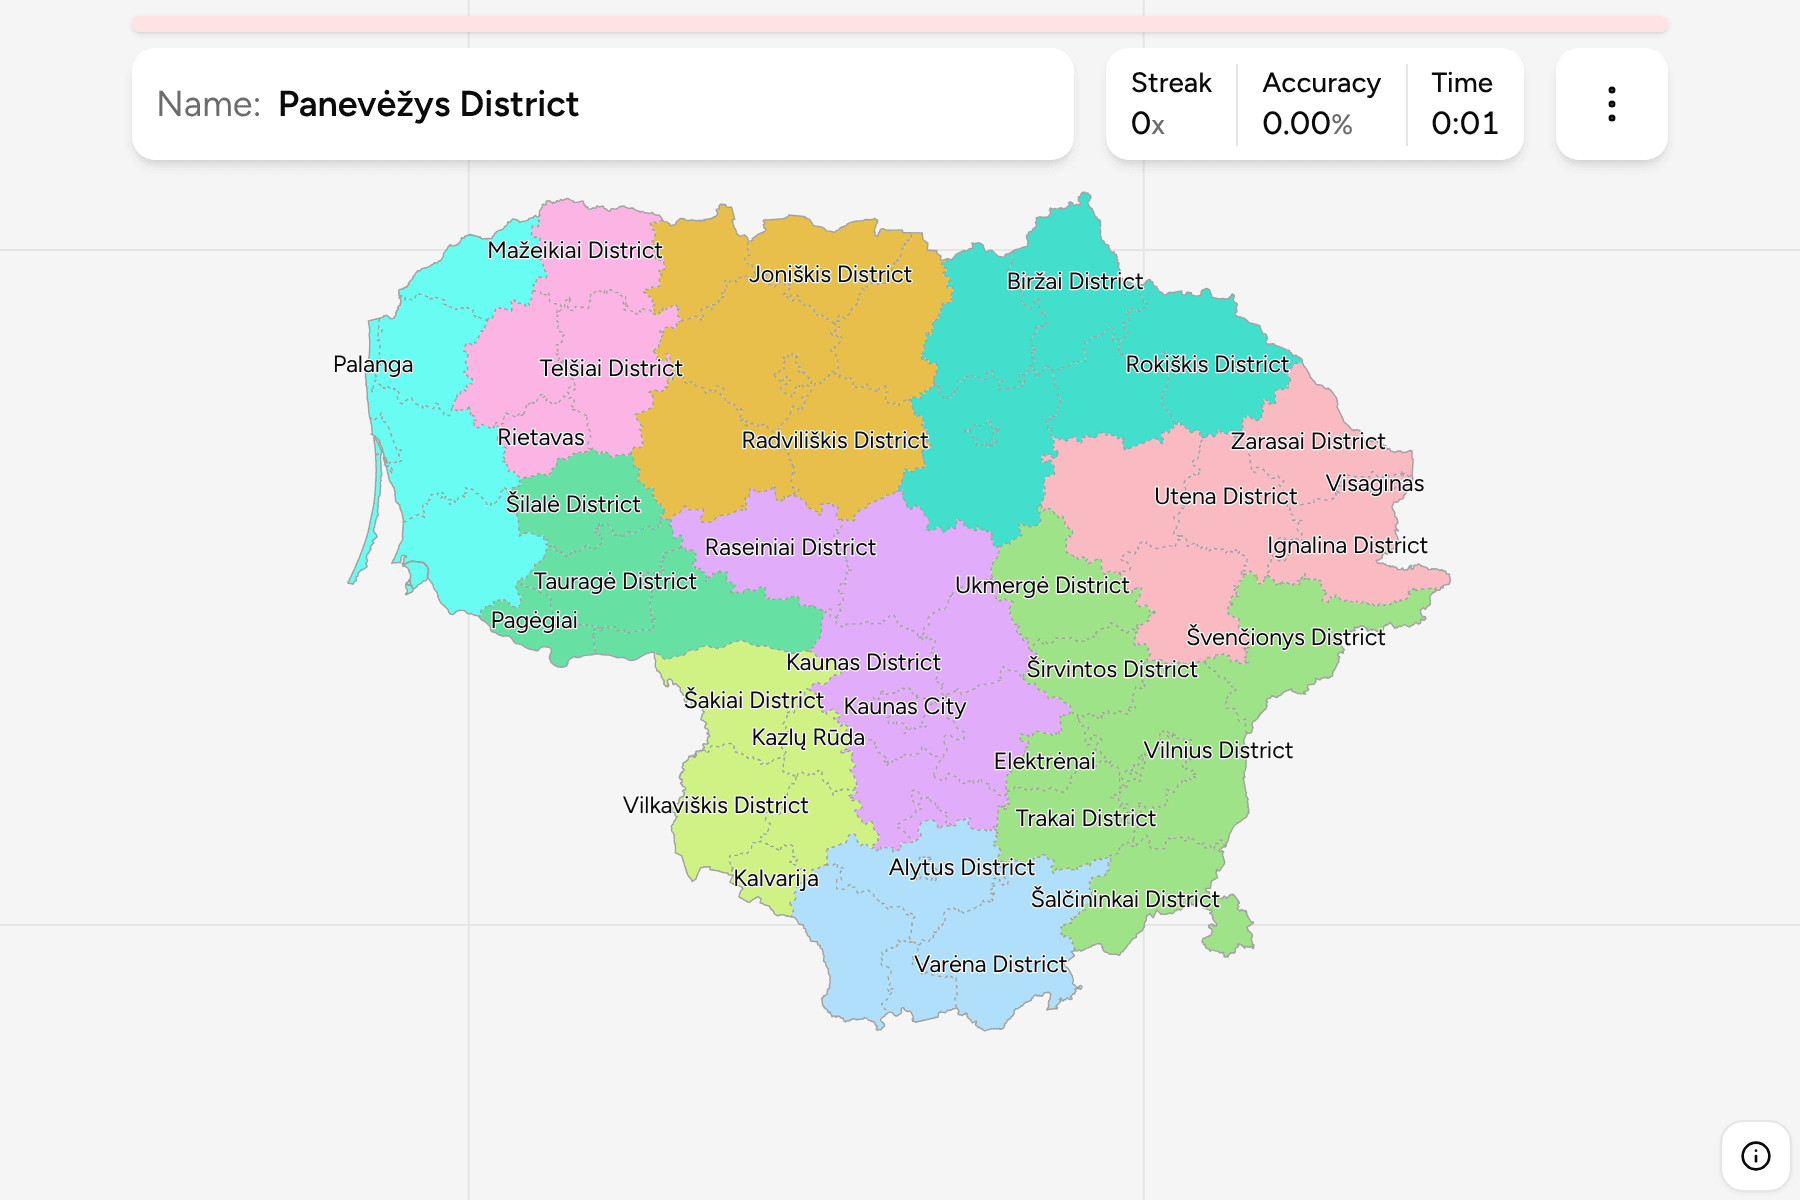Click the Accuracy percentage readout

1321,104
